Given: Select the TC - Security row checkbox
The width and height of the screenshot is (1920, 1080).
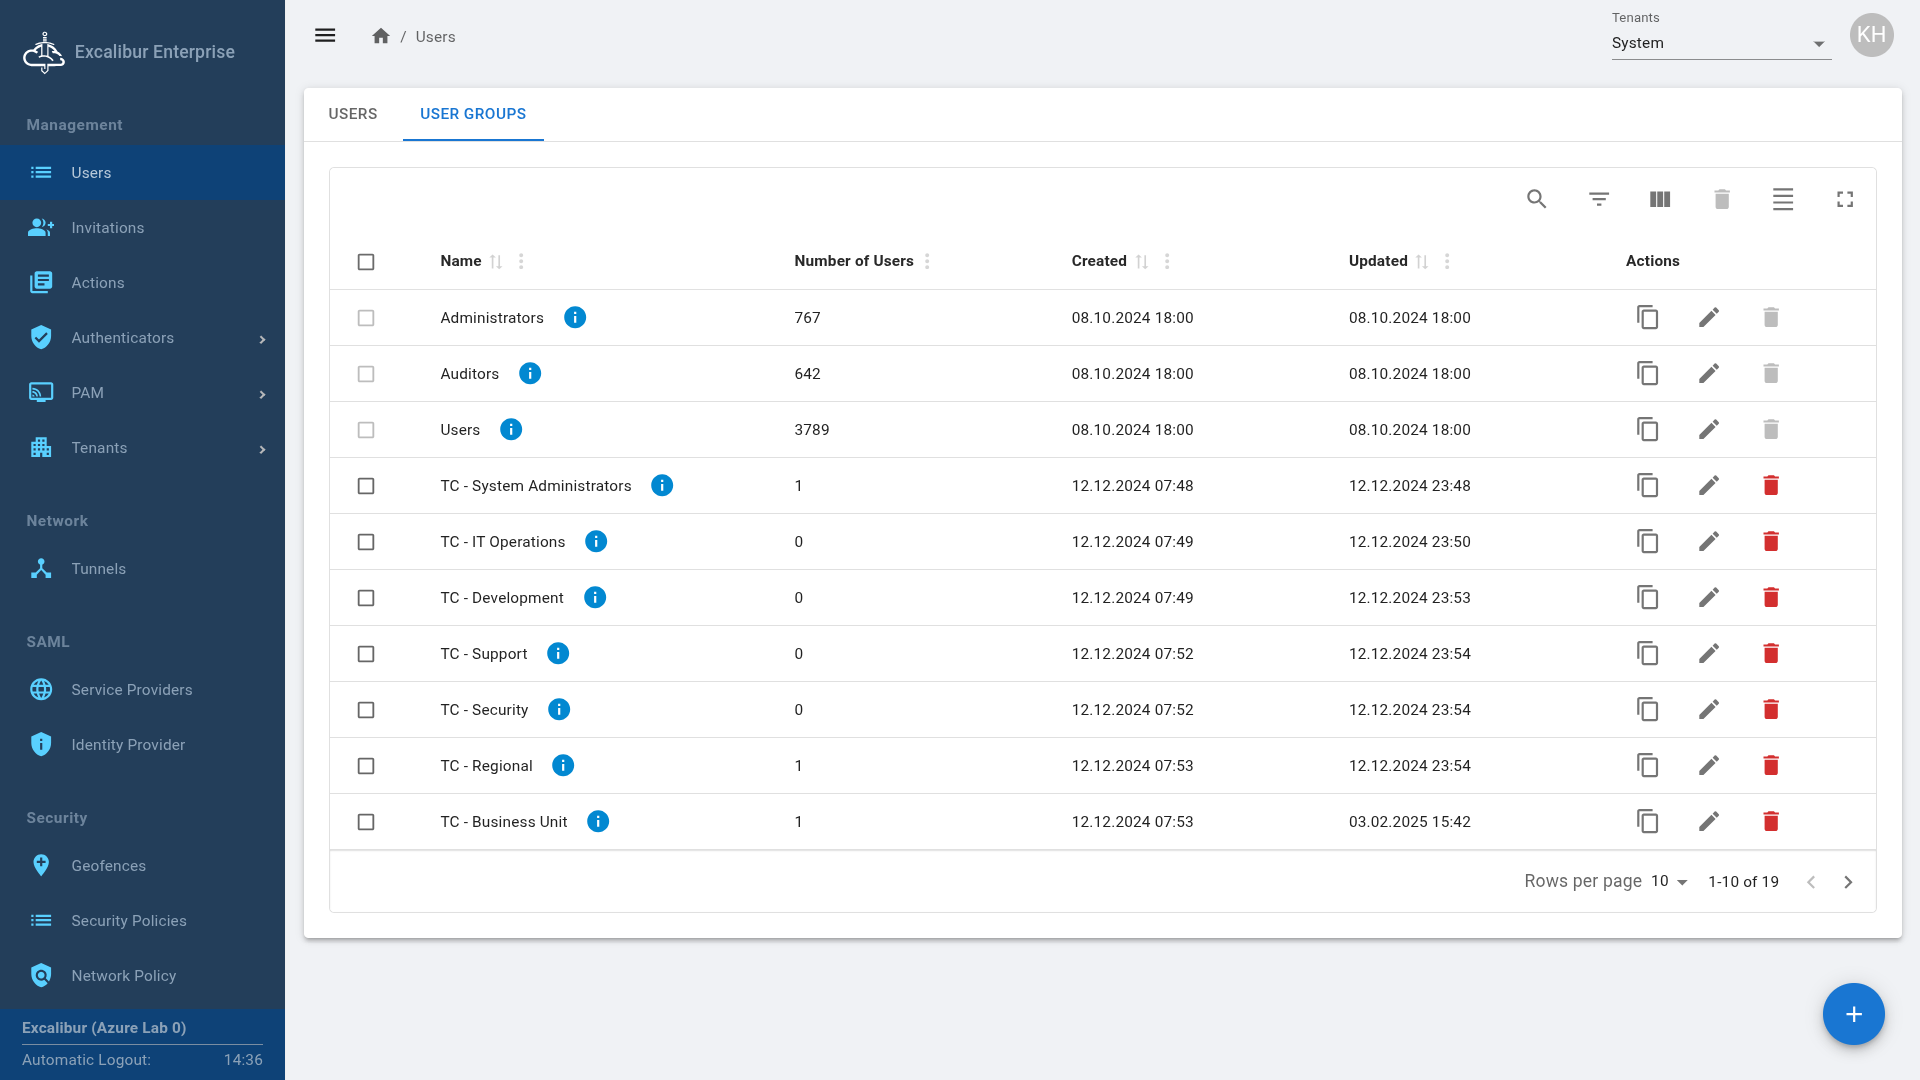Looking at the screenshot, I should [366, 710].
